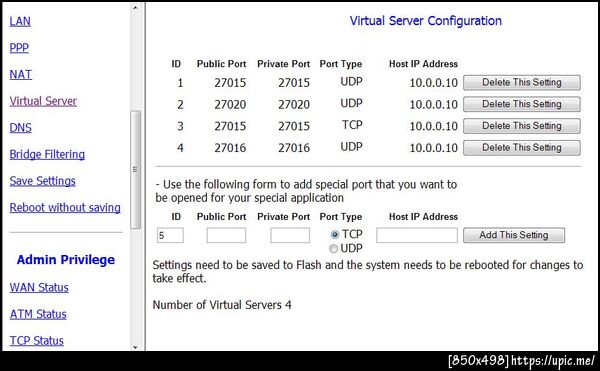This screenshot has height=371, width=600.
Task: Select the UDP port type radio button
Action: [334, 249]
